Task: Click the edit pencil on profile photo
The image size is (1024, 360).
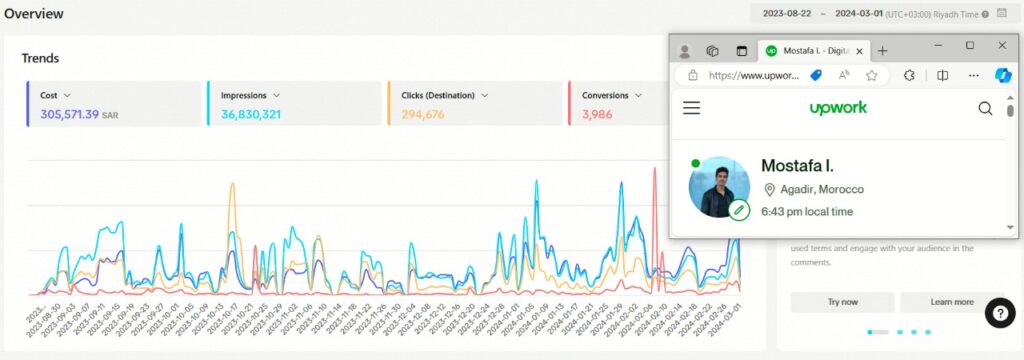Action: coord(739,210)
